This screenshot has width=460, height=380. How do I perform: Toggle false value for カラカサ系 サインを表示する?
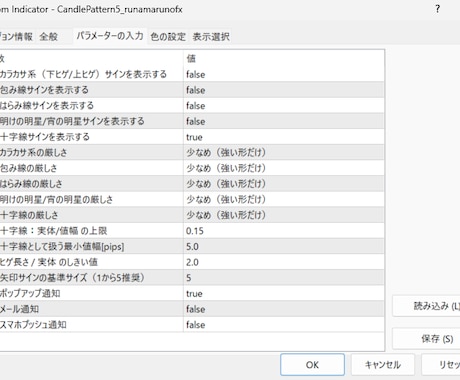tap(284, 74)
